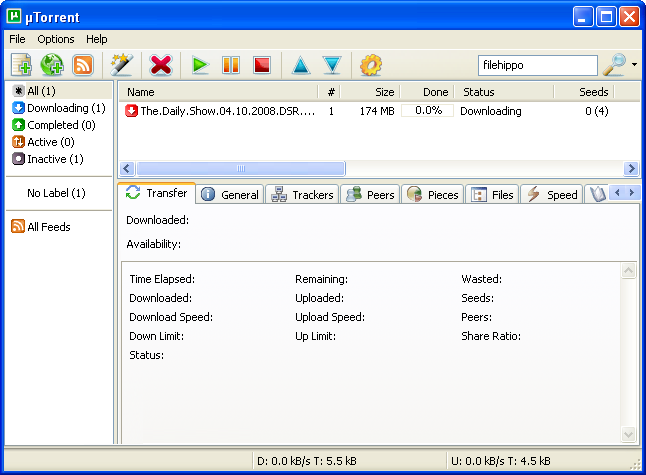Click the Add Torrent toolbar icon

(22, 65)
